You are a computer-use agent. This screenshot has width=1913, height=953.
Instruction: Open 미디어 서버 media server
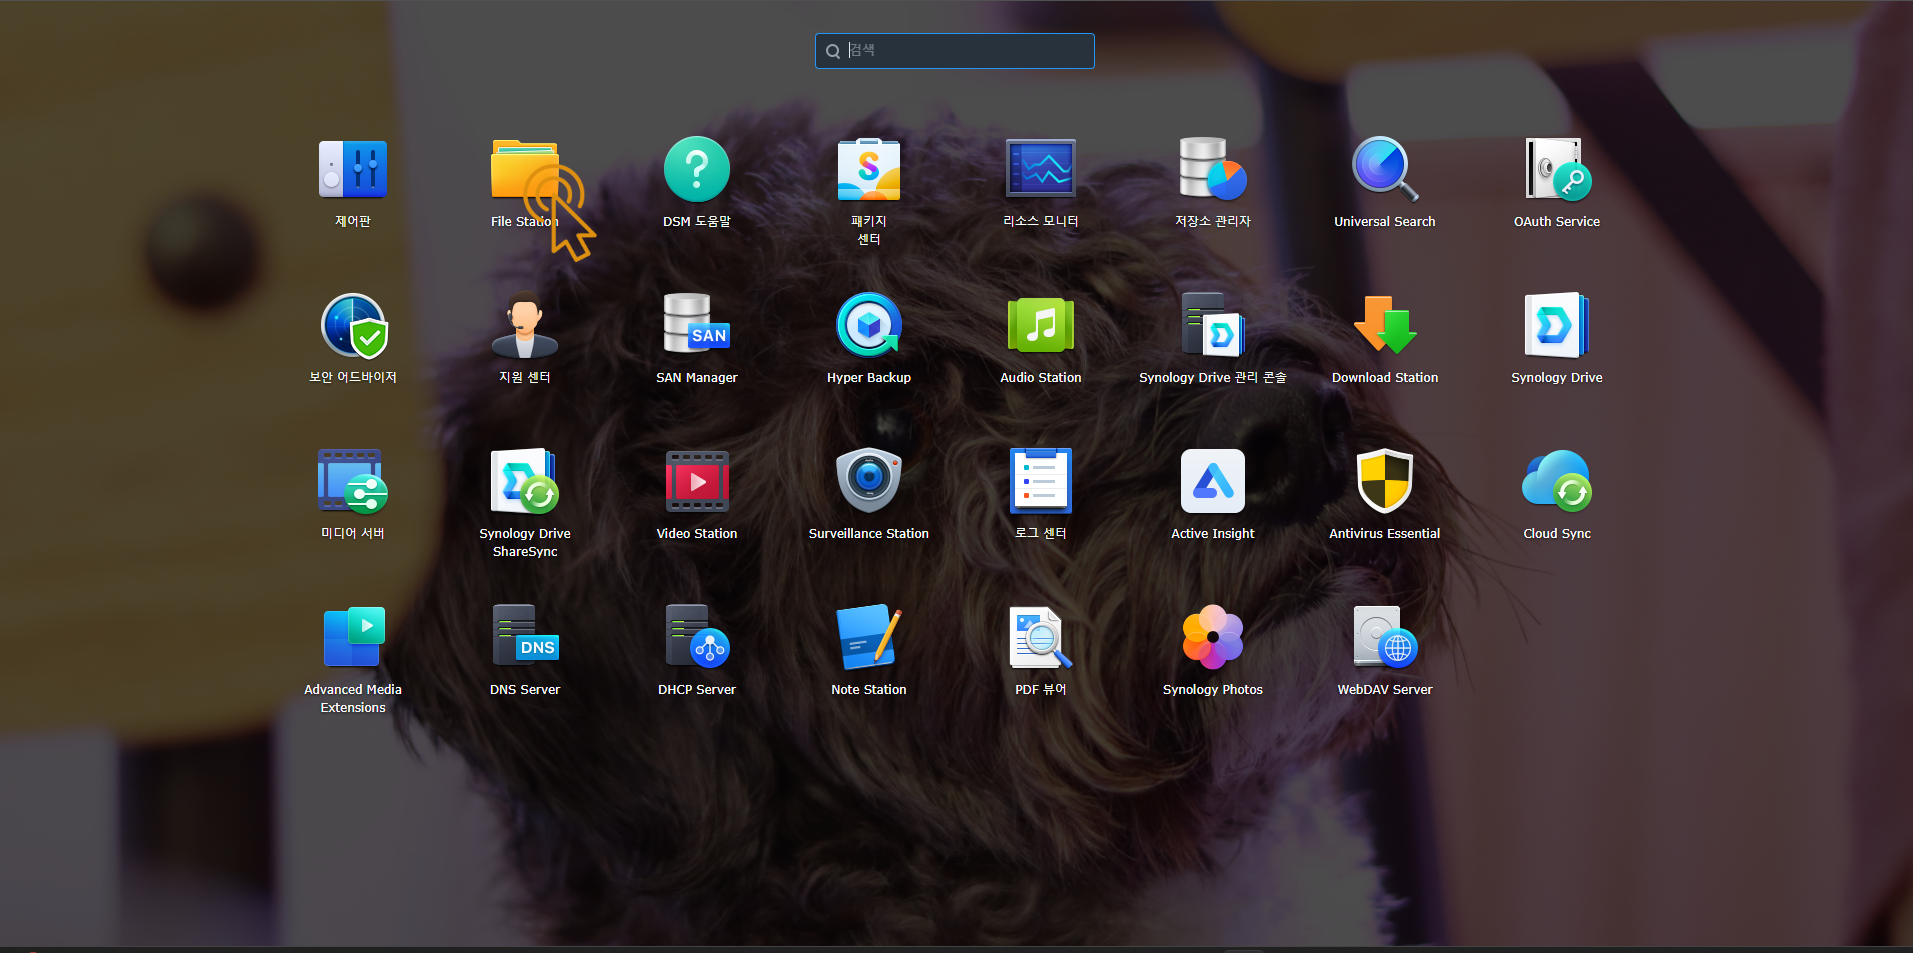click(x=353, y=481)
